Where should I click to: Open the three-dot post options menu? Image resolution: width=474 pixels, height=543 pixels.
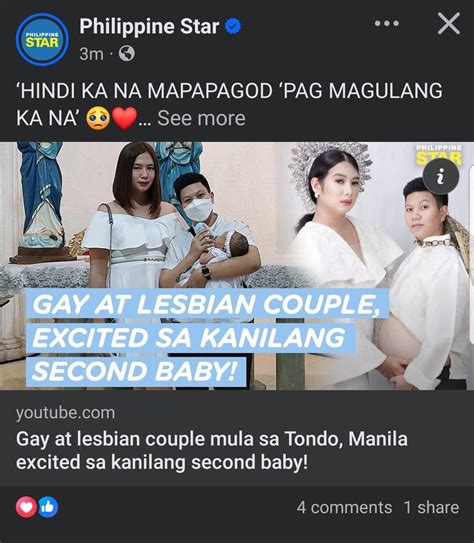point(387,24)
